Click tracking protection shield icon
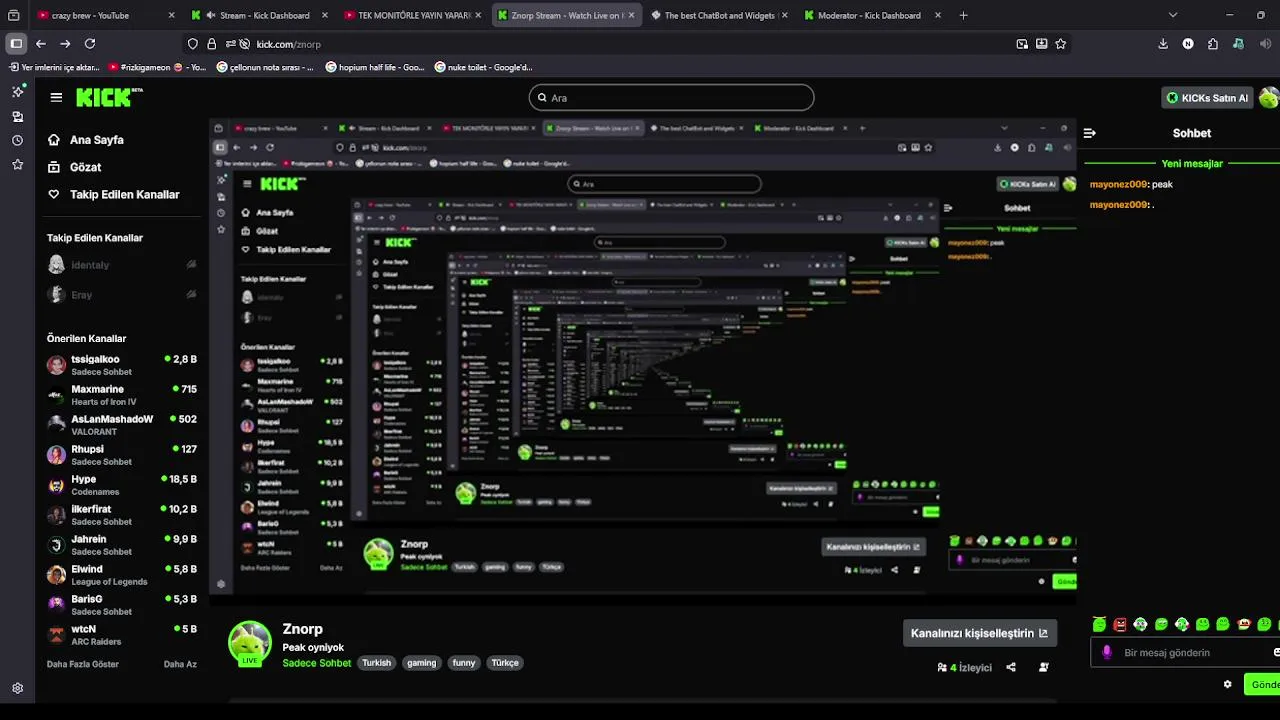The image size is (1280, 720). (x=193, y=44)
